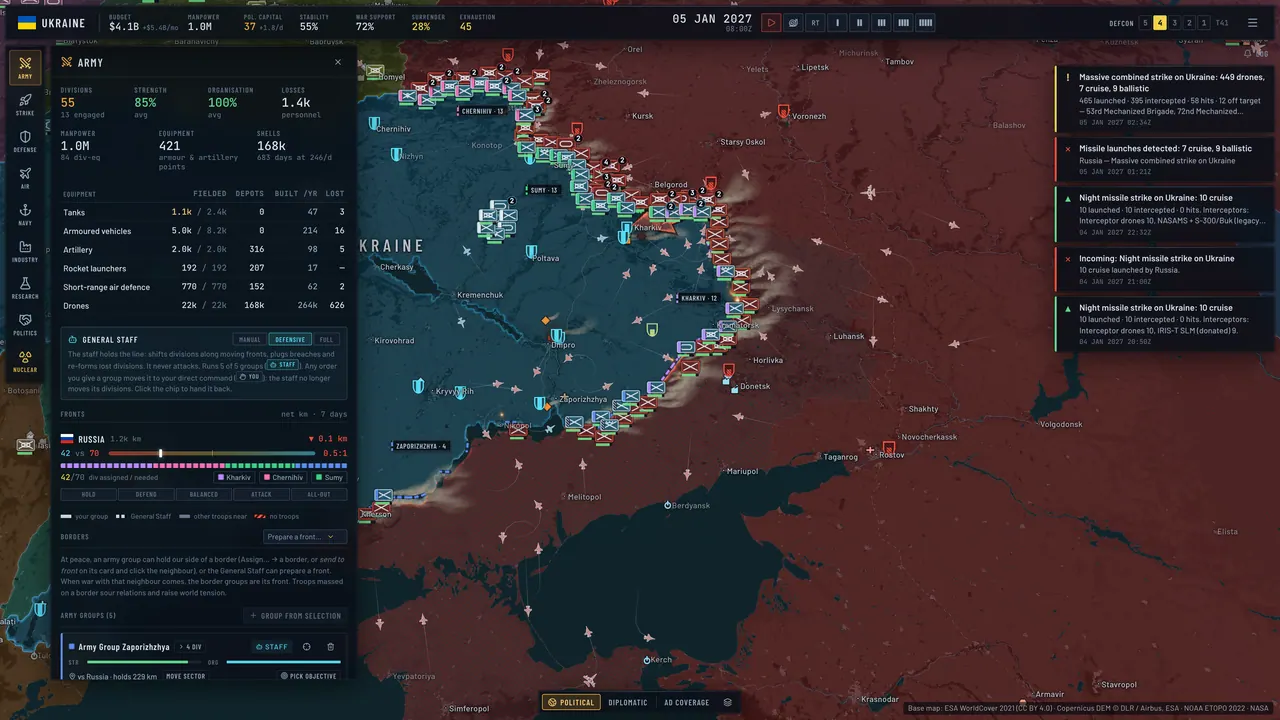This screenshot has height=720, width=1280.
Task: Open the hamburger main menu
Action: pyautogui.click(x=1252, y=22)
